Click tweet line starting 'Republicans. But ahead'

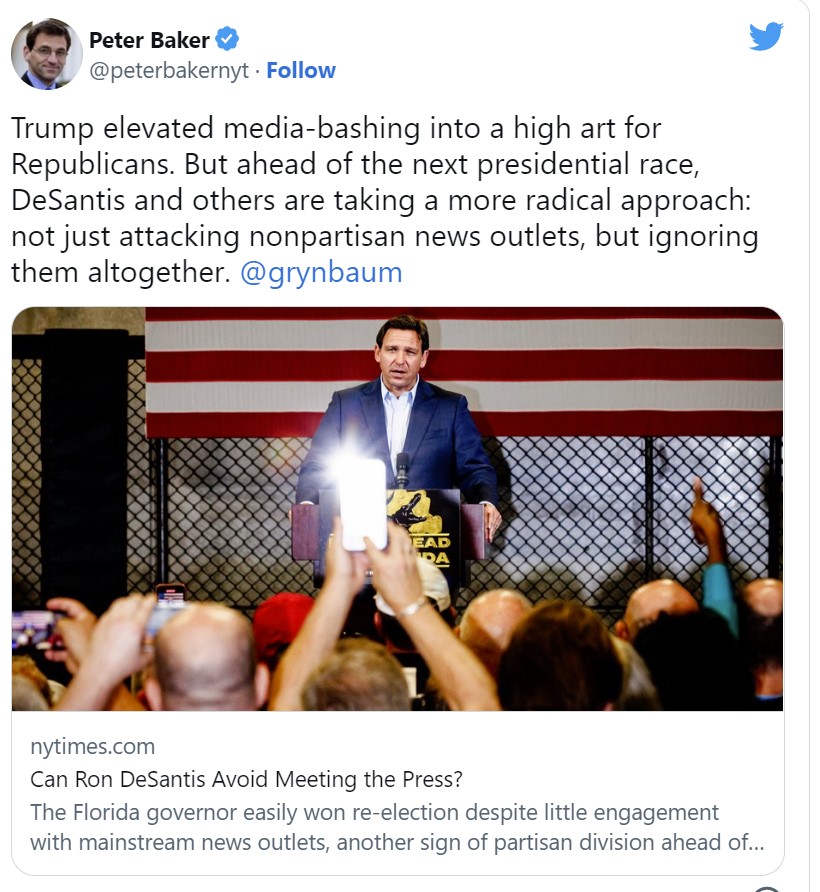355,164
